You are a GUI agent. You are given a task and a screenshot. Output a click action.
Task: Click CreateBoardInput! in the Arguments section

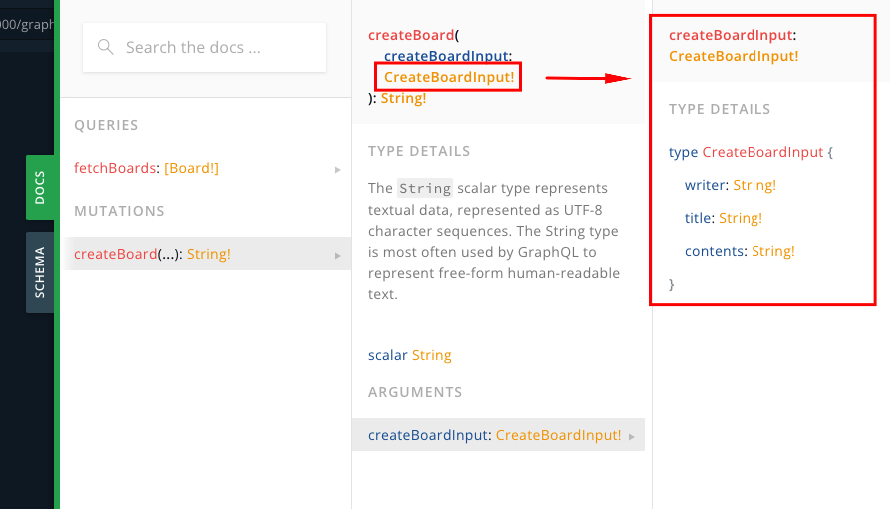pos(558,435)
